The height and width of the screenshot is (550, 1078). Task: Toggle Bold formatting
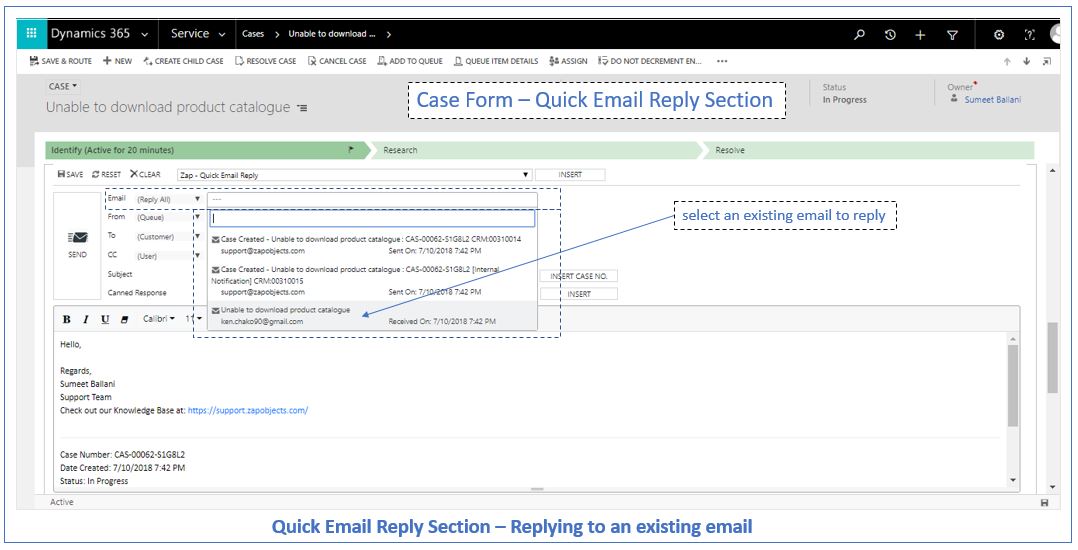pos(67,319)
